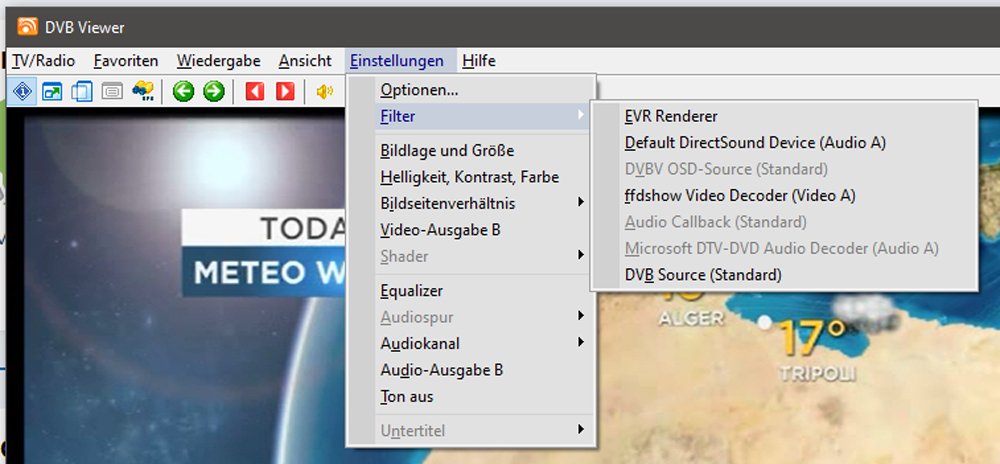This screenshot has width=1000, height=464.
Task: Click DVBV OSD-Source (Standard) entry
Action: [784, 169]
